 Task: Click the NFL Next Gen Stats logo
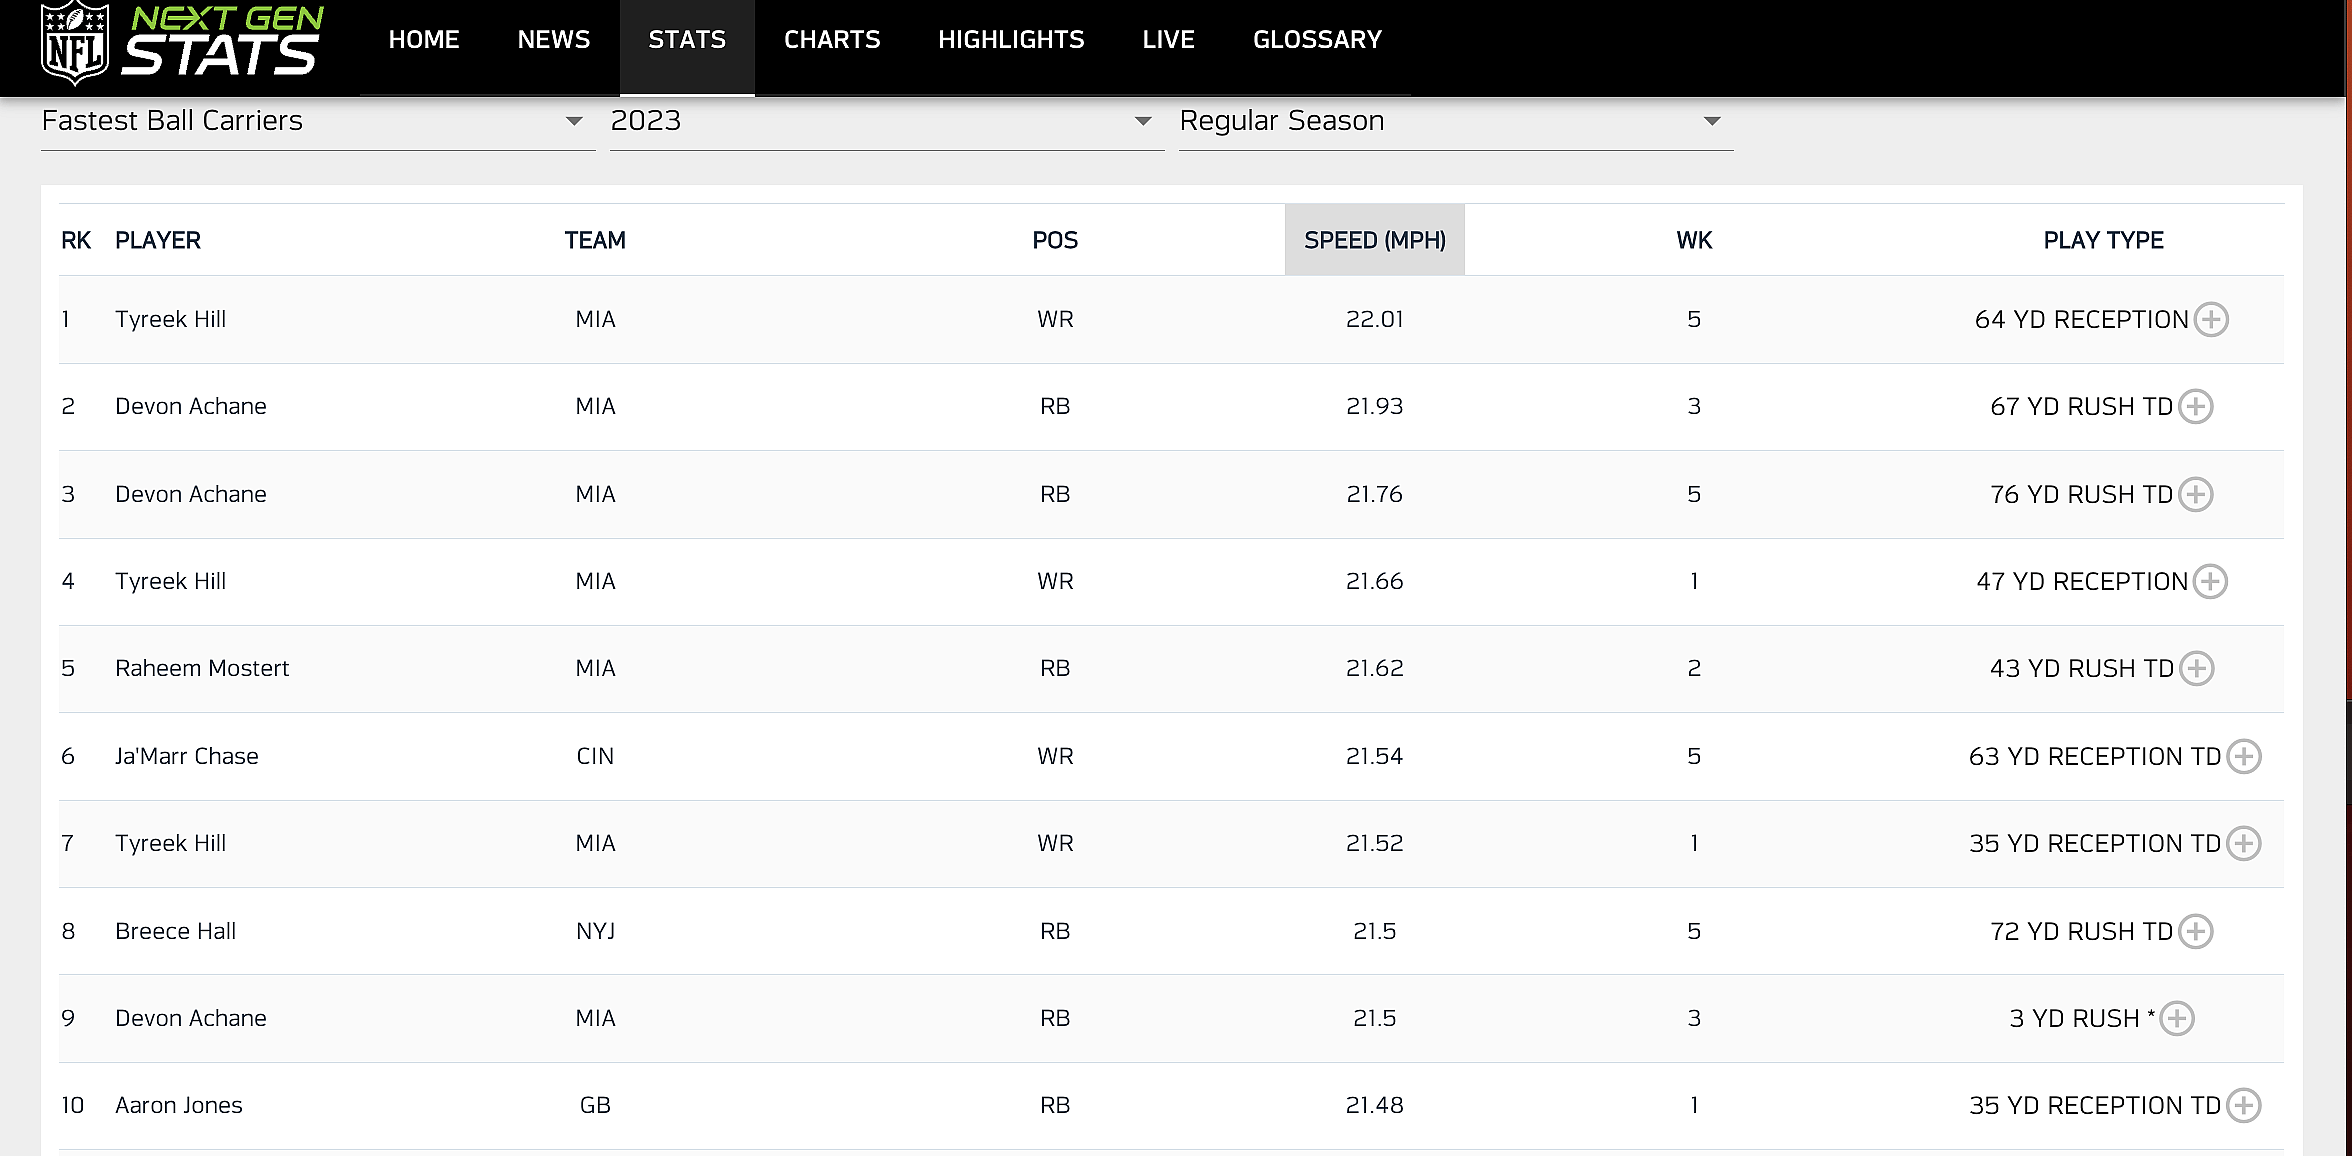point(182,43)
